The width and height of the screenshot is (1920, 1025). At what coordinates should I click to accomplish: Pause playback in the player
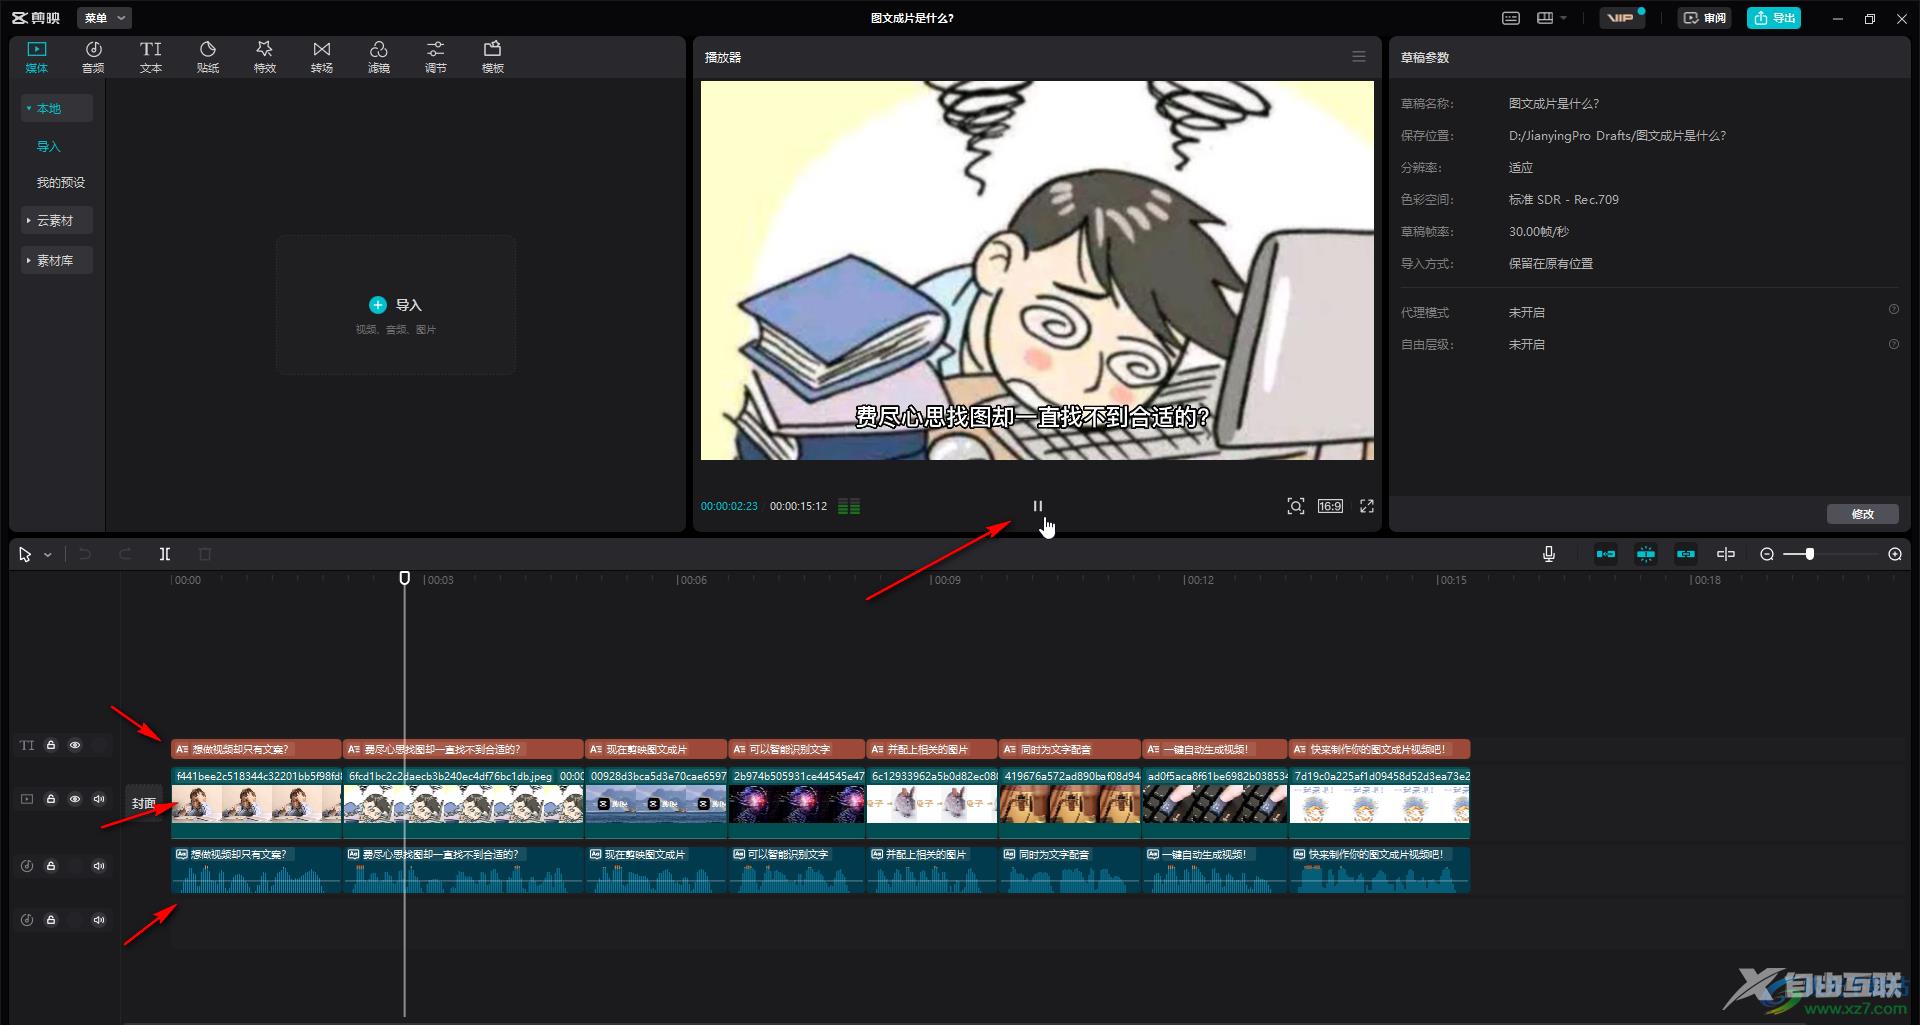(x=1037, y=506)
